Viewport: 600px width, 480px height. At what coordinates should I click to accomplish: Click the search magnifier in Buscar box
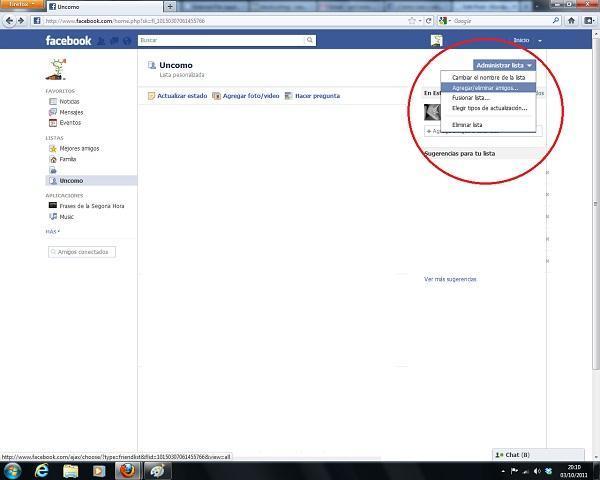310,40
